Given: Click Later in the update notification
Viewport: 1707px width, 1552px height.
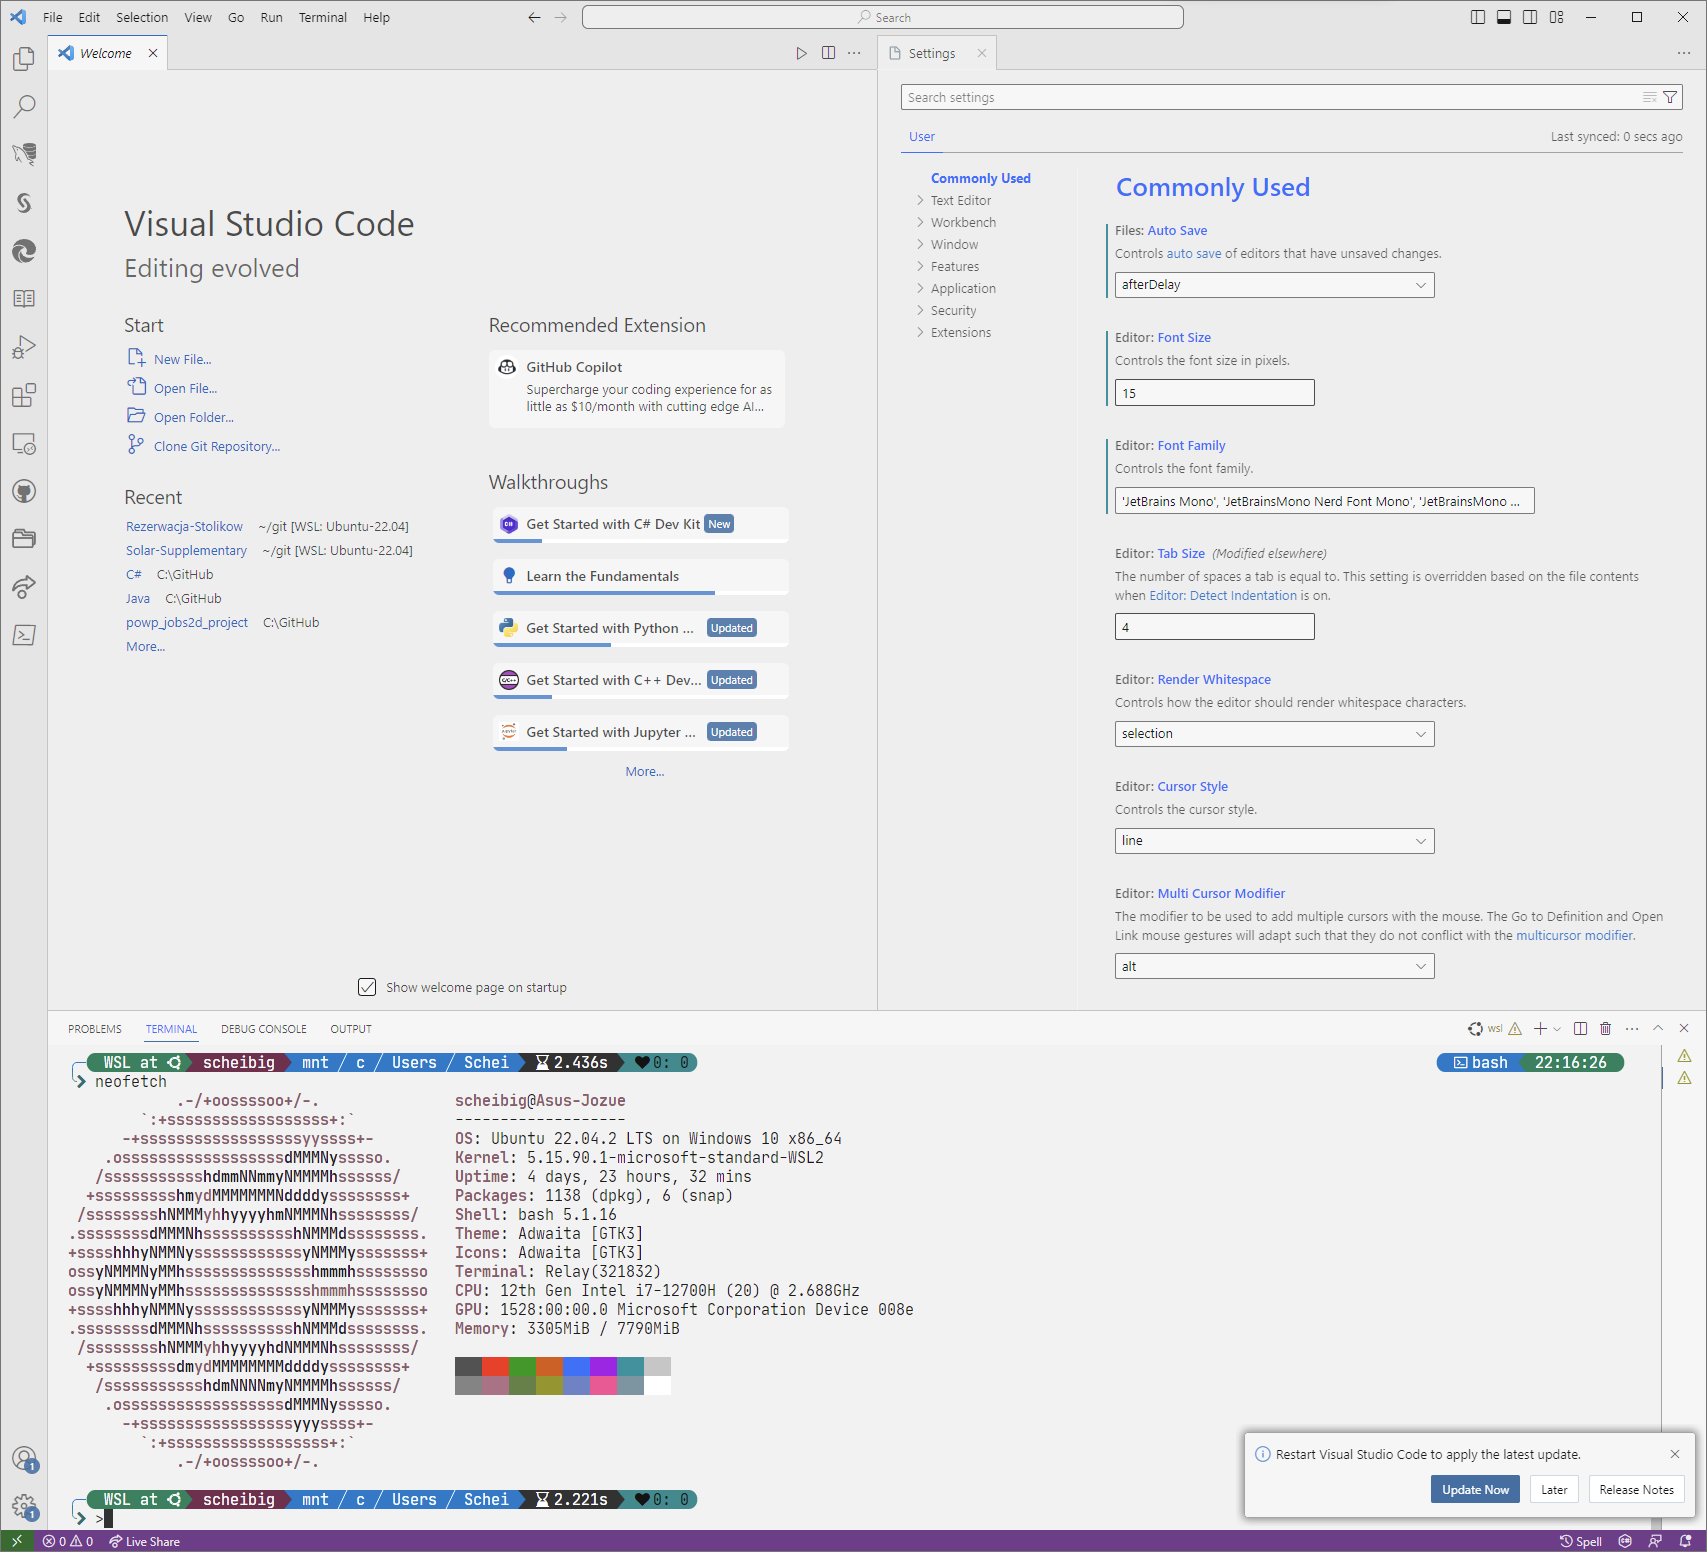Looking at the screenshot, I should coord(1554,1489).
